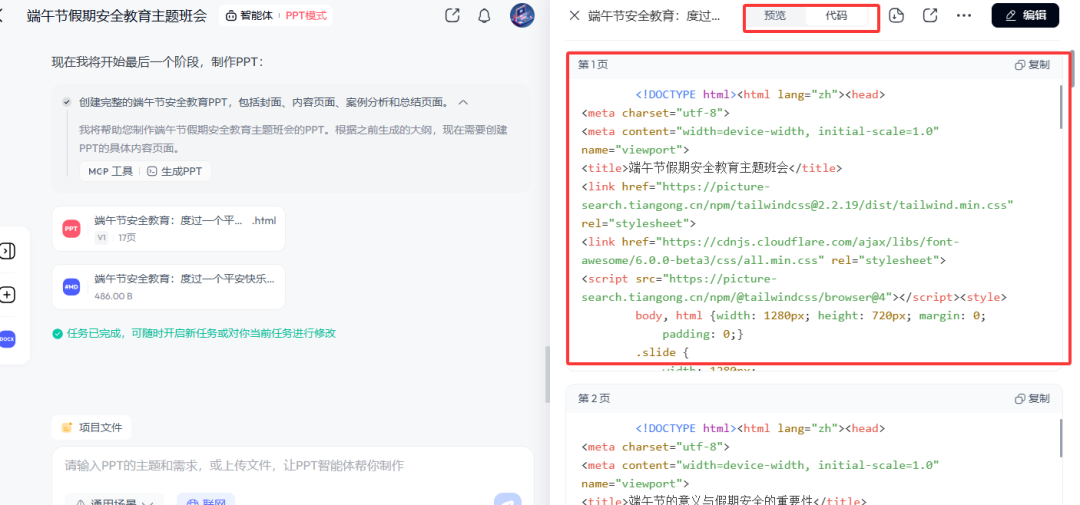Image resolution: width=1080 pixels, height=505 pixels.
Task: Open the PPT .html file card
Action: coord(169,229)
